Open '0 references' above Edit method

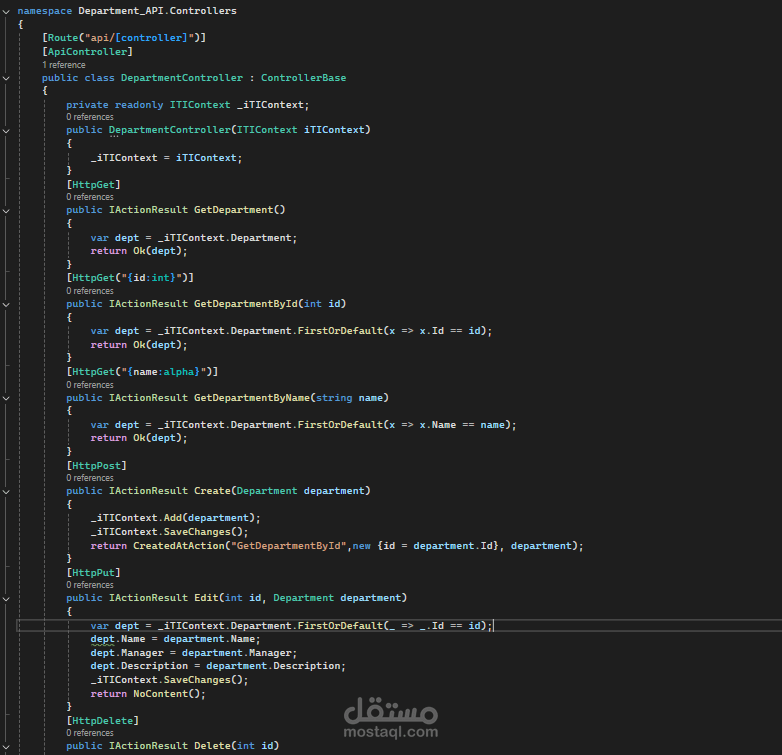[x=90, y=584]
